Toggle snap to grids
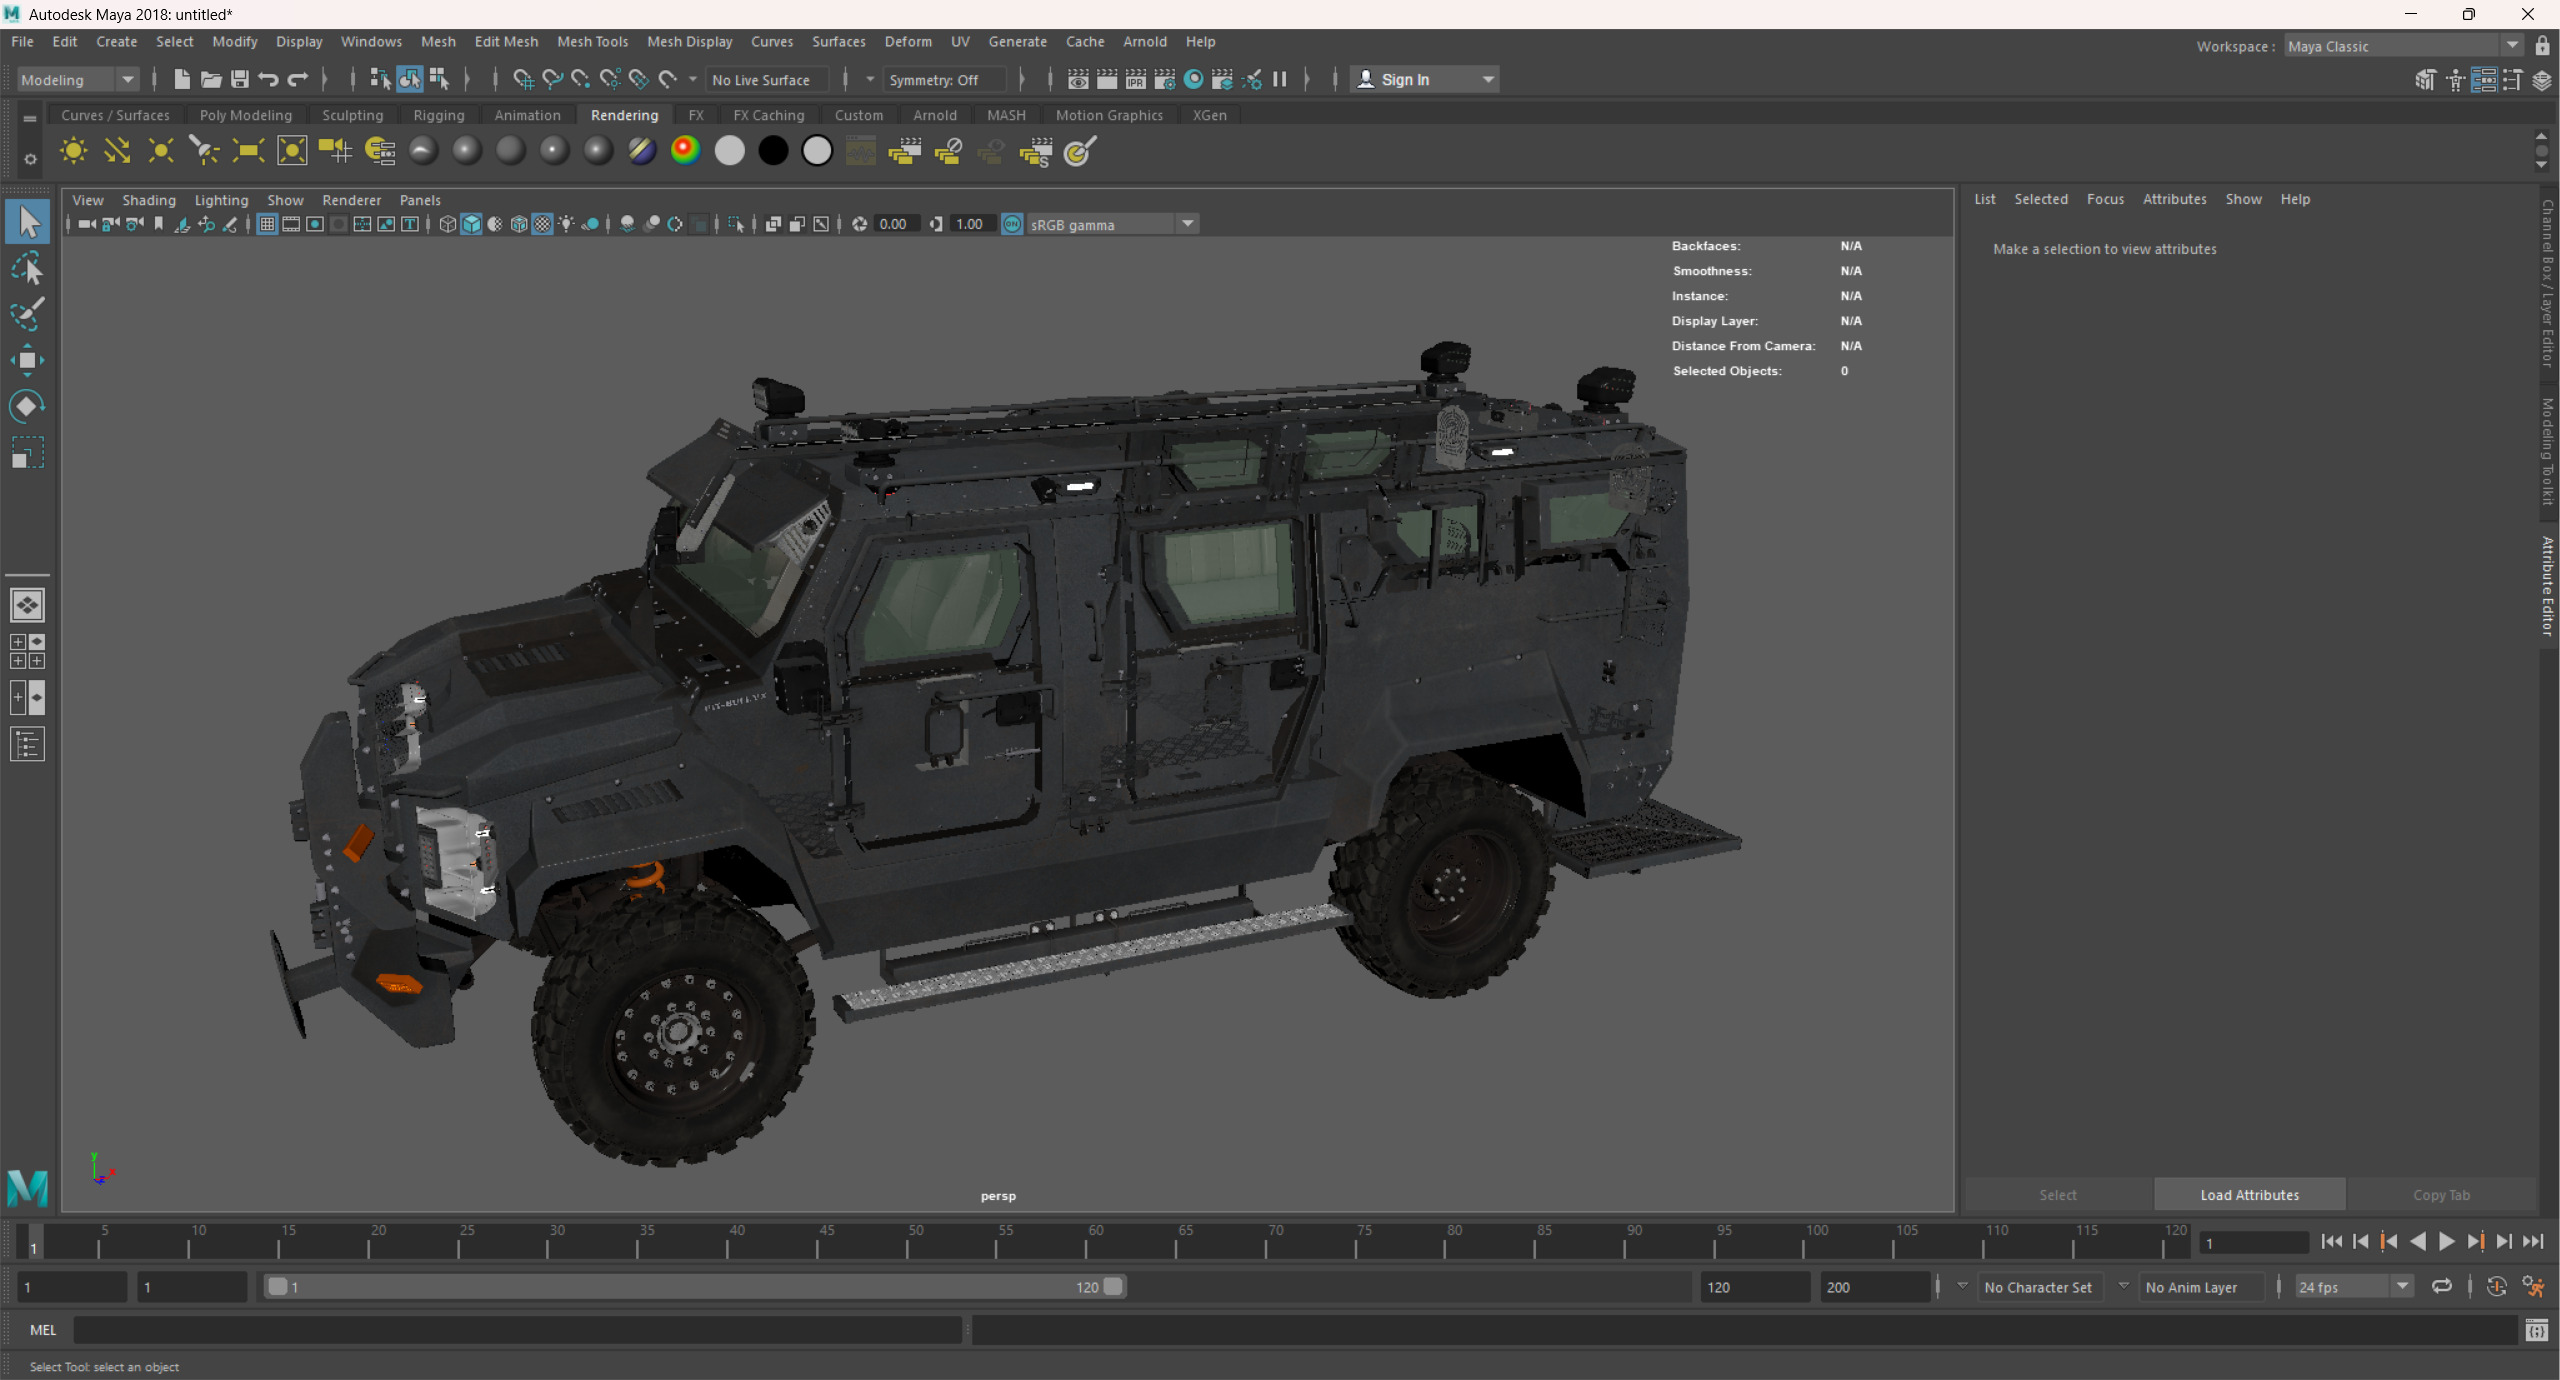Screen dimensions: 2560x1380 coord(522,79)
